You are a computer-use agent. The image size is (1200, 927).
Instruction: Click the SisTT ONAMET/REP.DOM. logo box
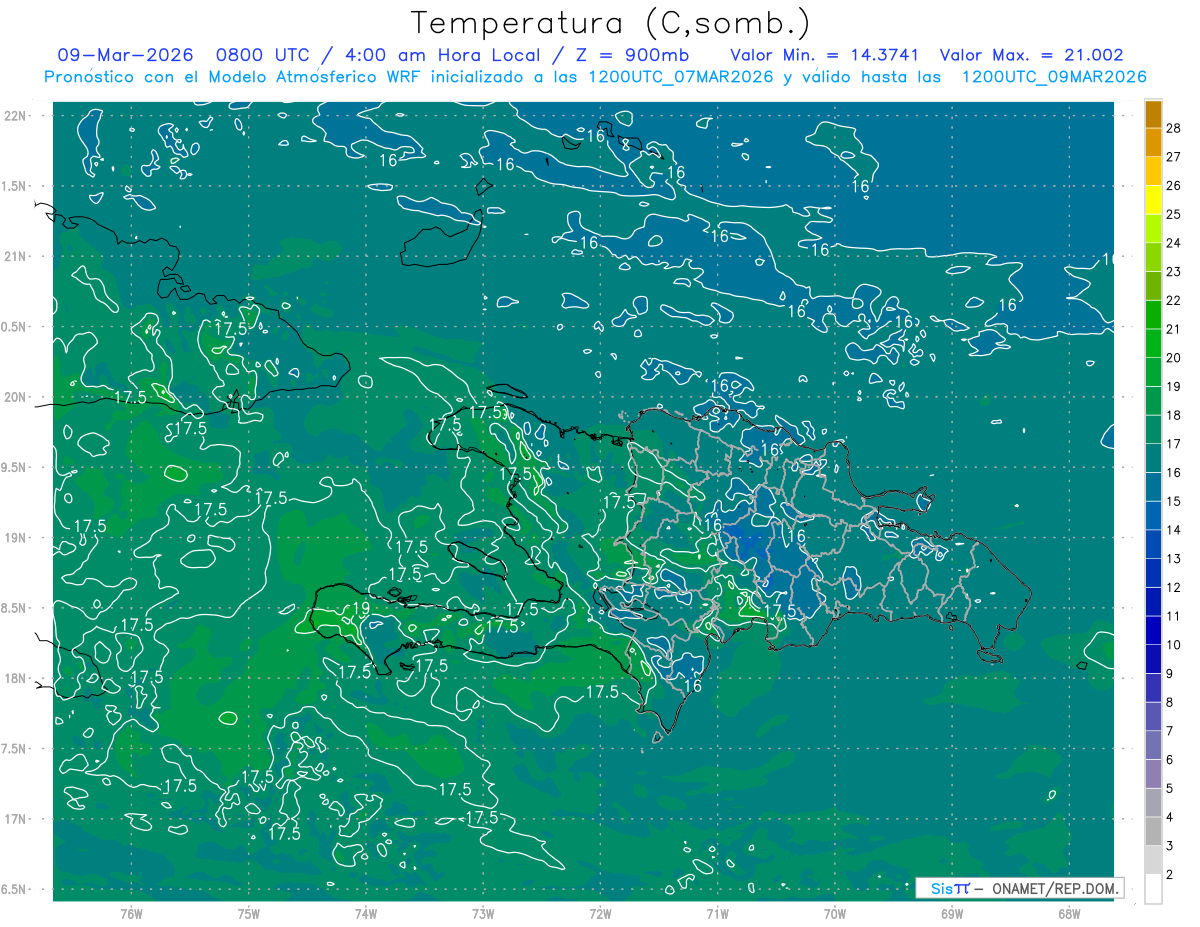(x=1018, y=888)
